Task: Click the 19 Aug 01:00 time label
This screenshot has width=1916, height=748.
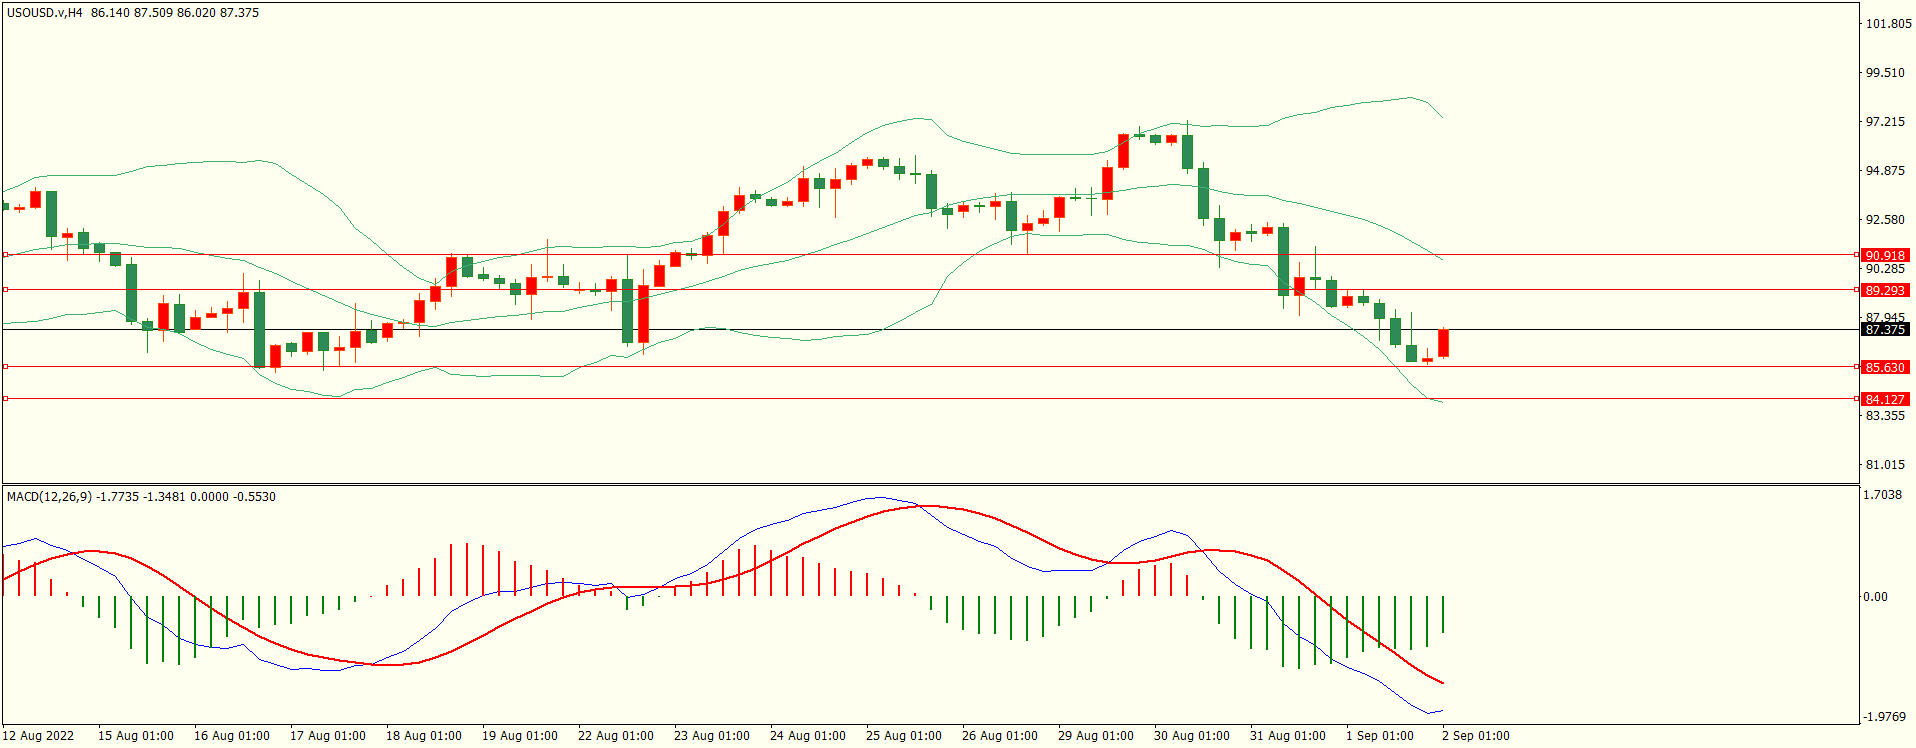Action: click(520, 736)
